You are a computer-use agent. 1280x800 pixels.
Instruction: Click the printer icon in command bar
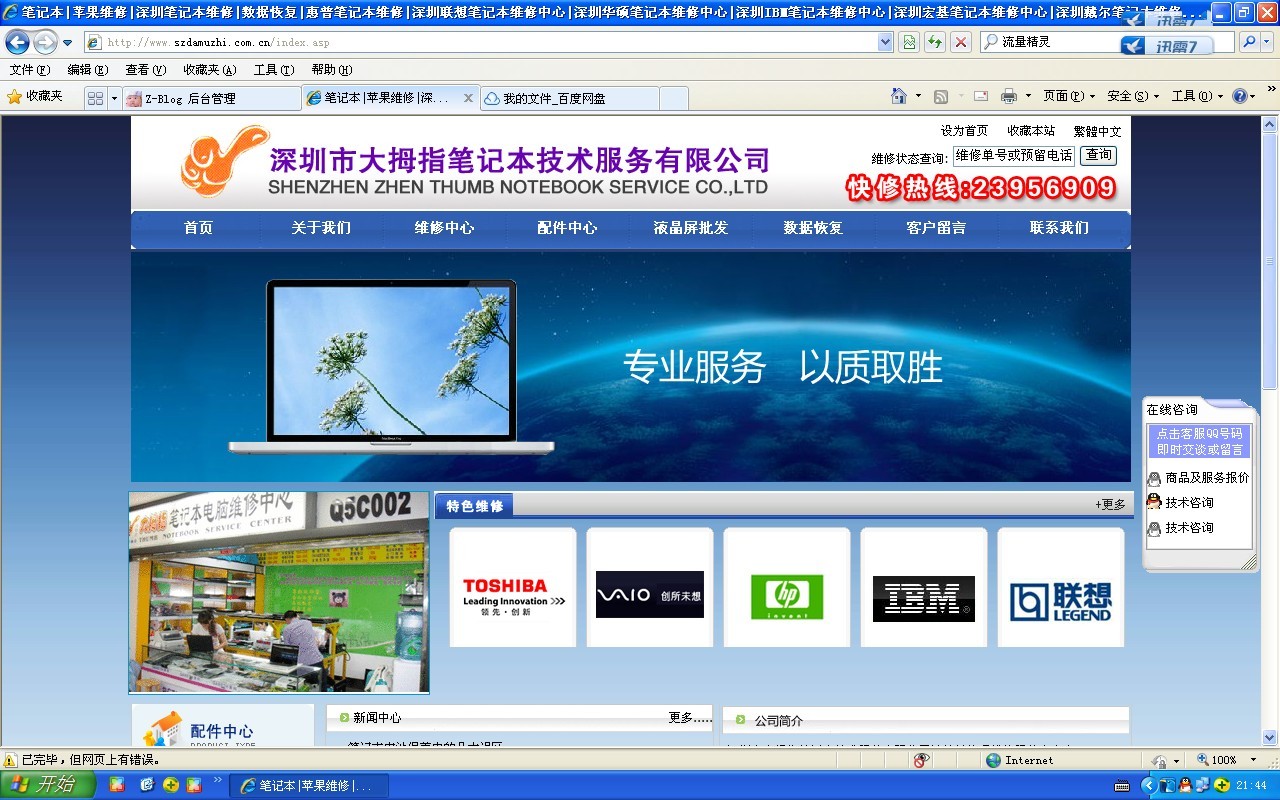click(1009, 97)
